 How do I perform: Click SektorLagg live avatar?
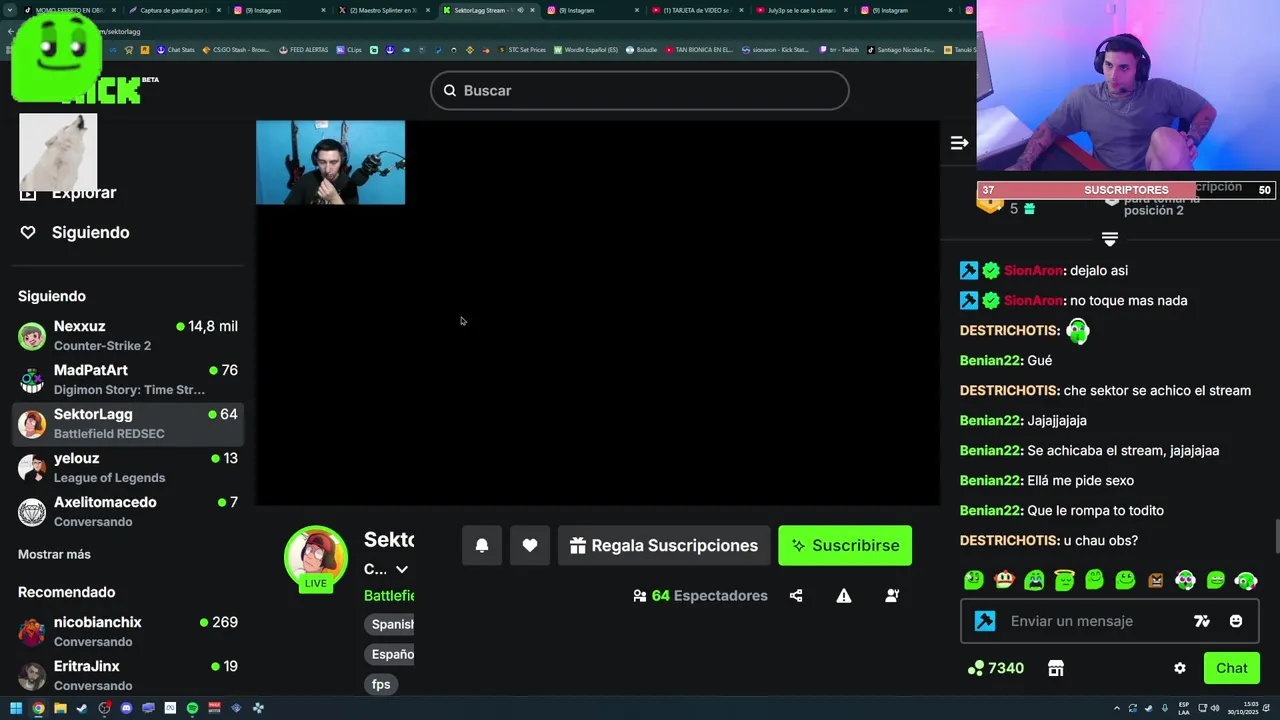tap(316, 557)
